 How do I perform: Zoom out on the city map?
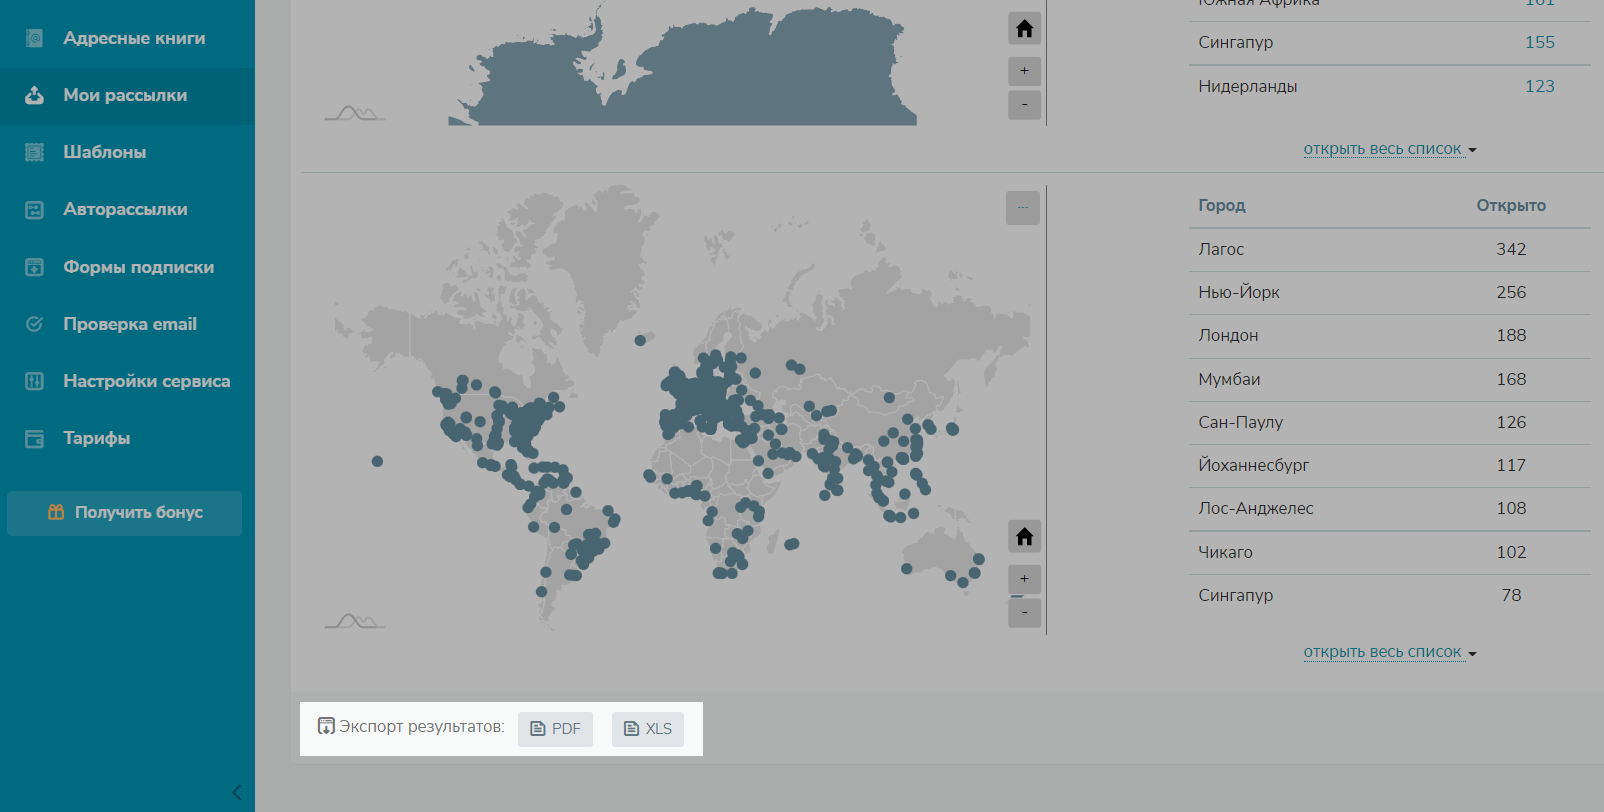tap(1024, 612)
